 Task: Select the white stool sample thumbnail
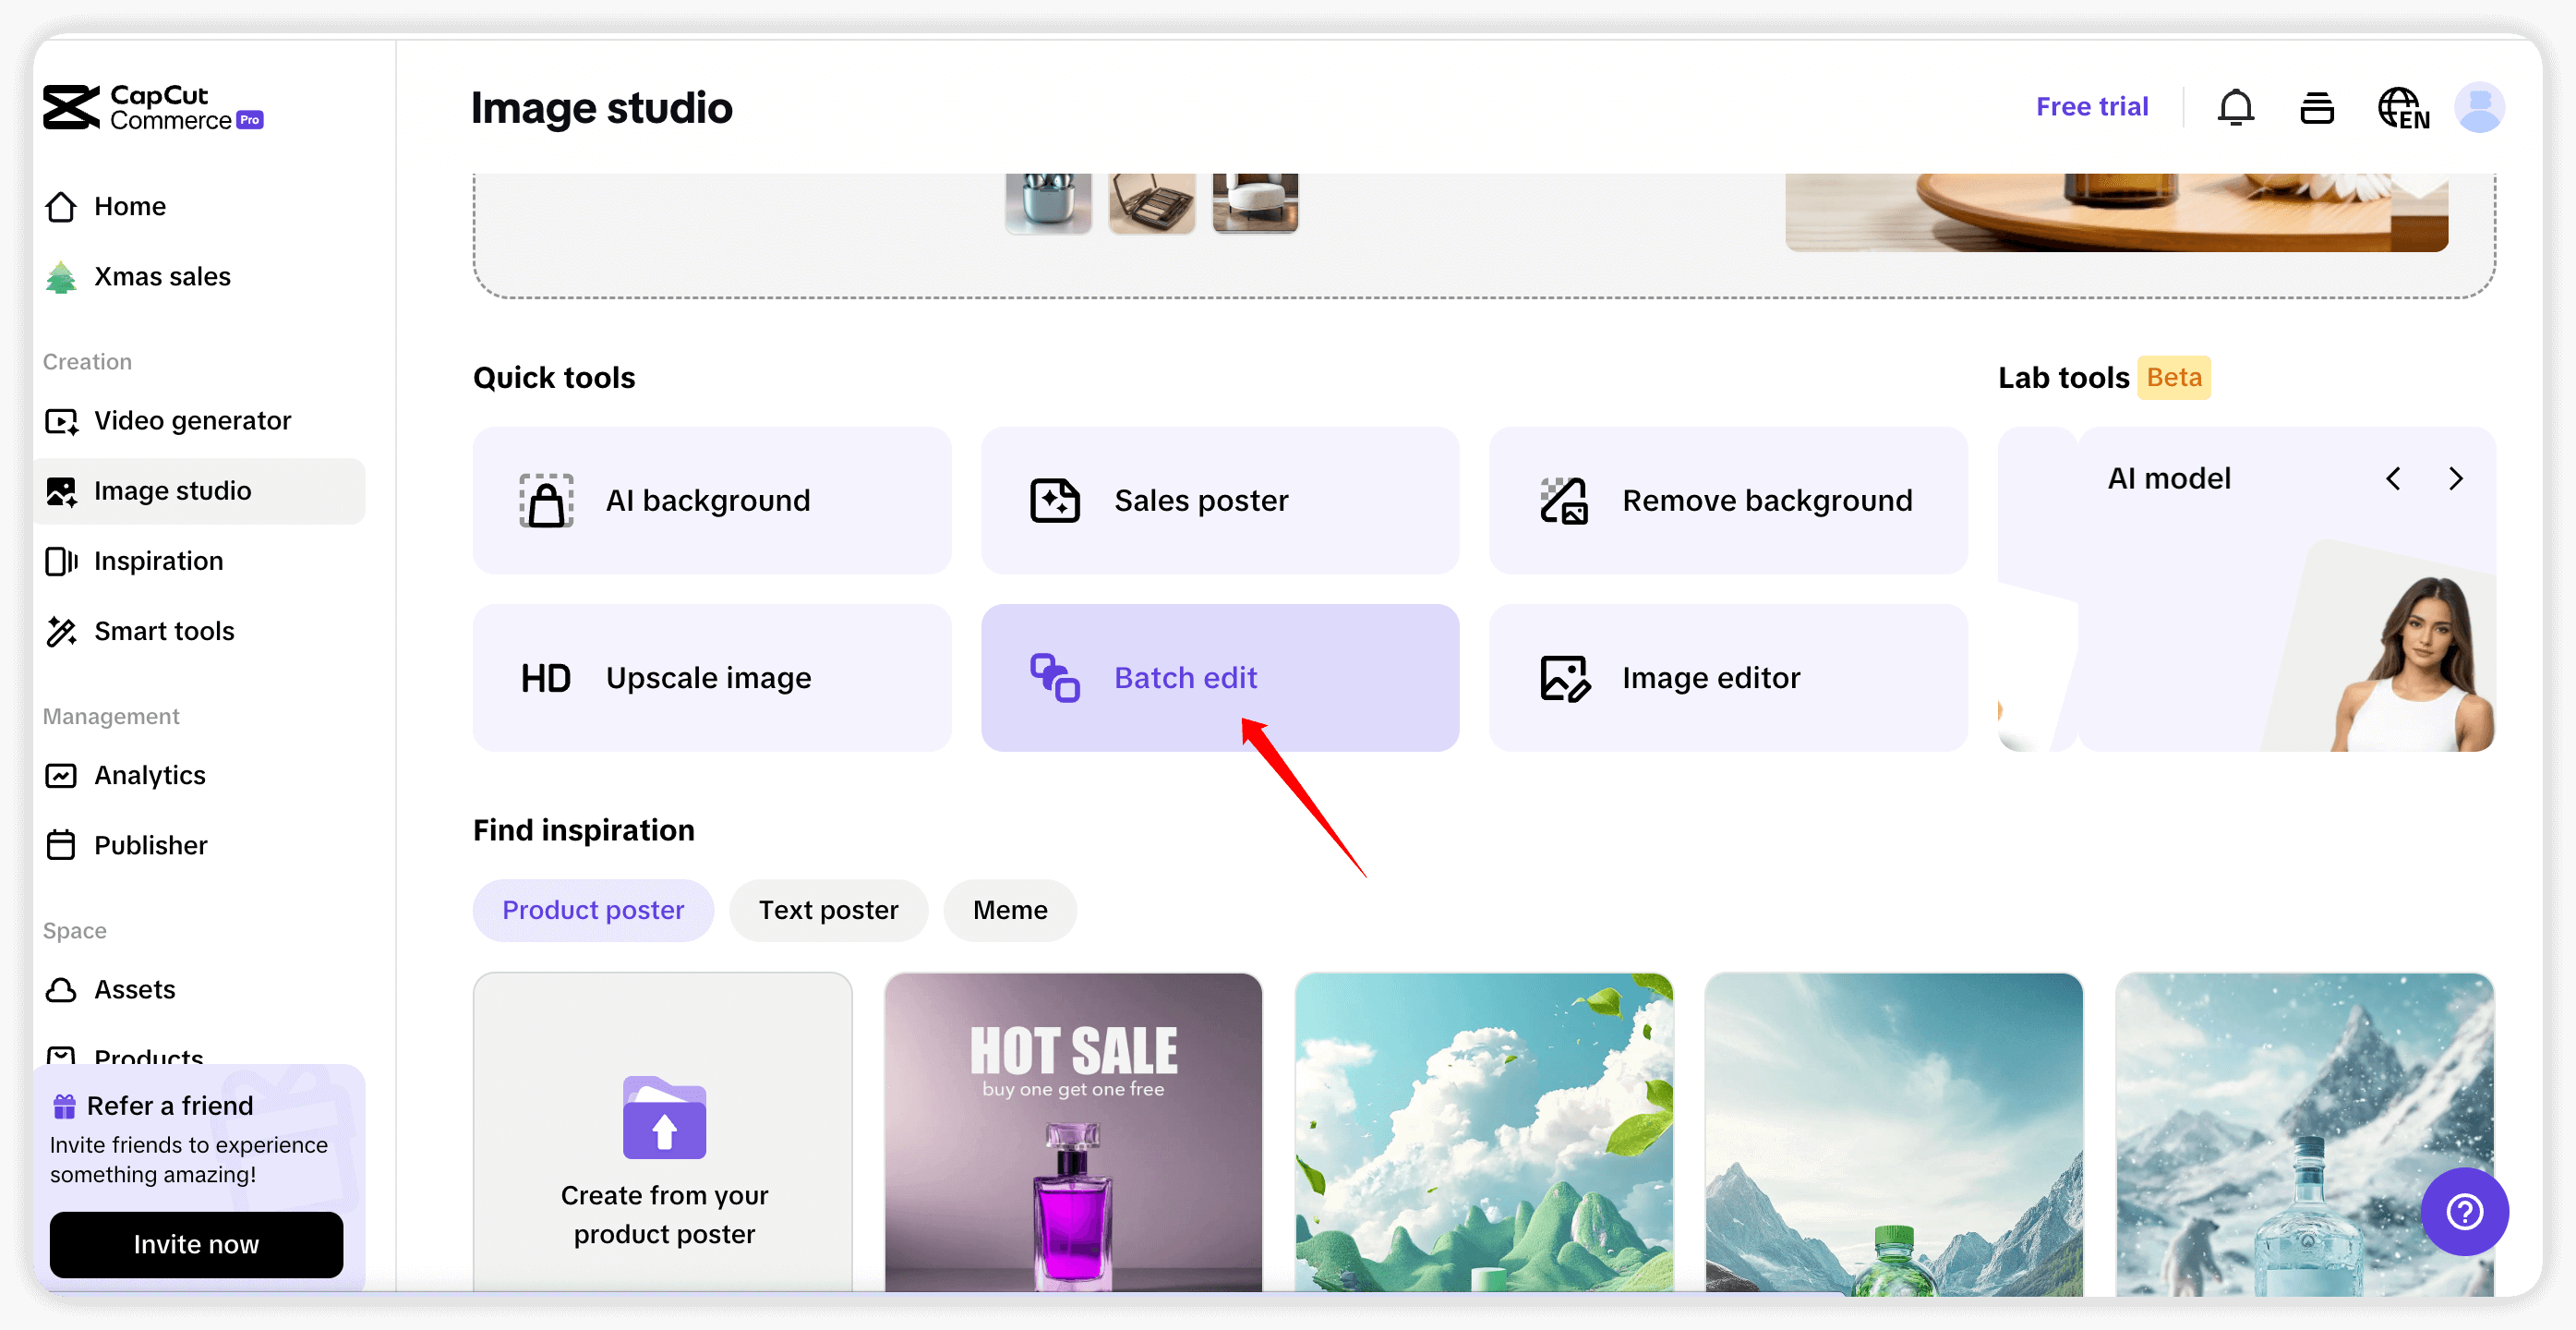pos(1255,203)
